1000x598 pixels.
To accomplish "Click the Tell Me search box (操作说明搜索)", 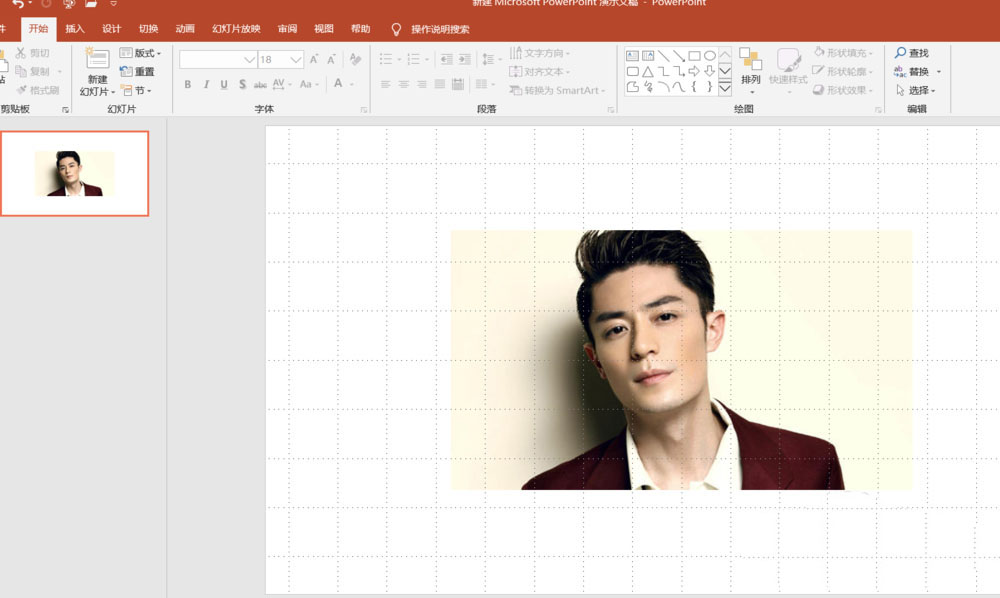I will [x=440, y=29].
